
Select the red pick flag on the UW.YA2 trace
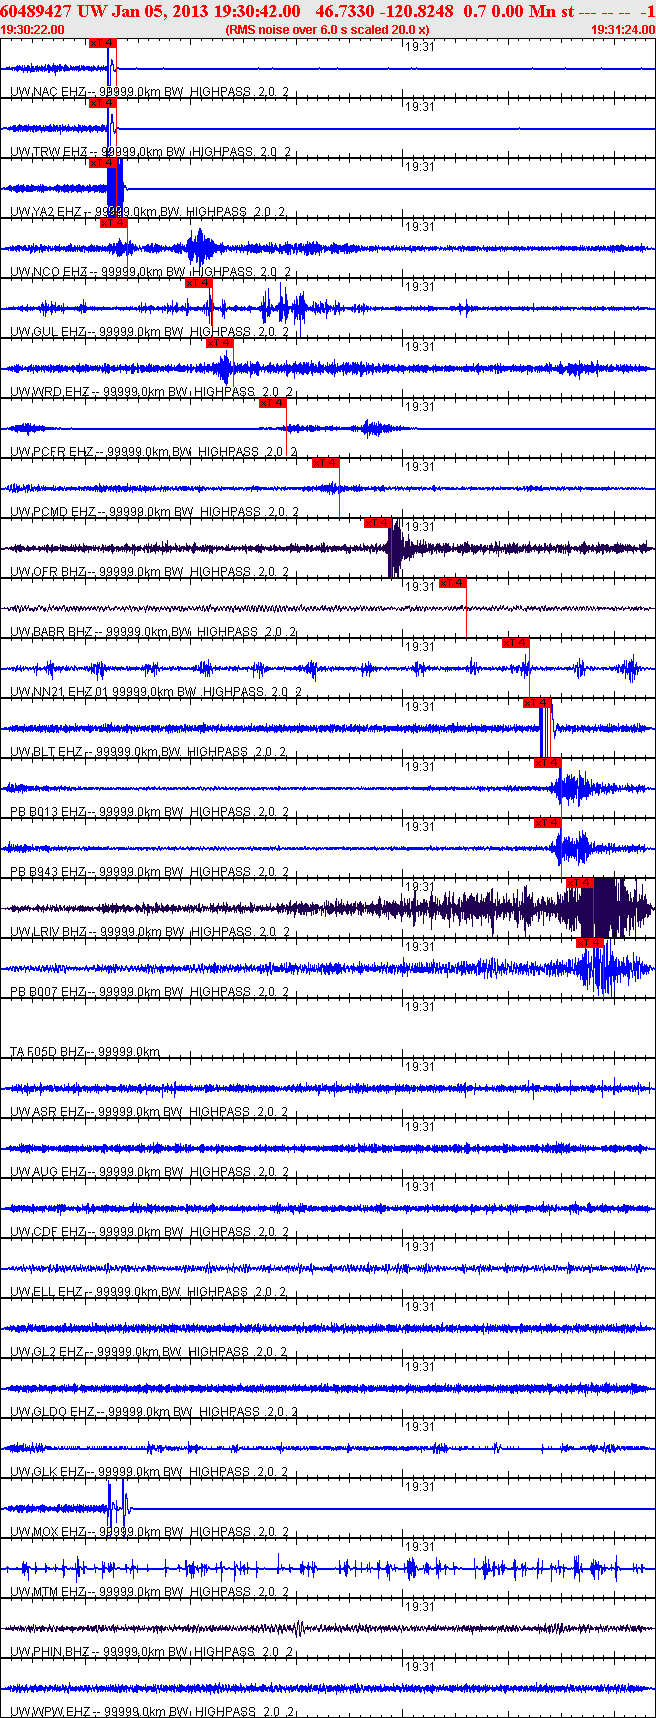coord(102,163)
